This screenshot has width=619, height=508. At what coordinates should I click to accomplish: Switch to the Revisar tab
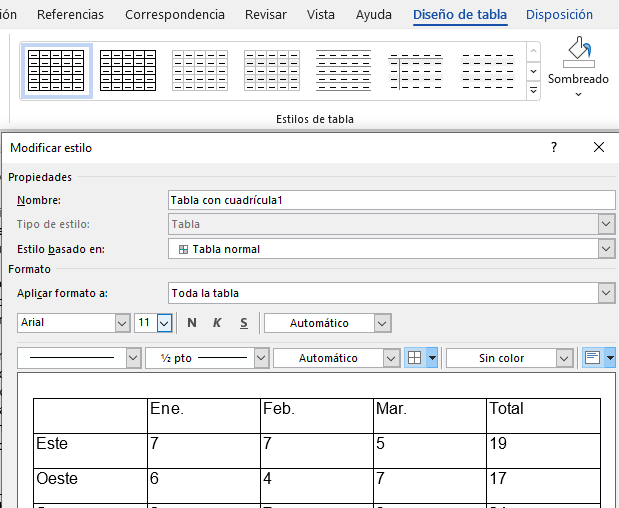coord(266,15)
